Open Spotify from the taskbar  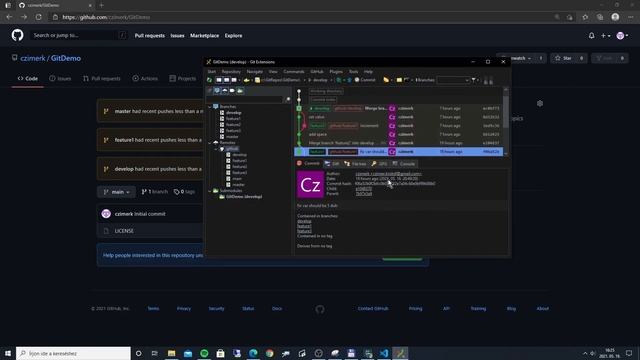point(204,353)
